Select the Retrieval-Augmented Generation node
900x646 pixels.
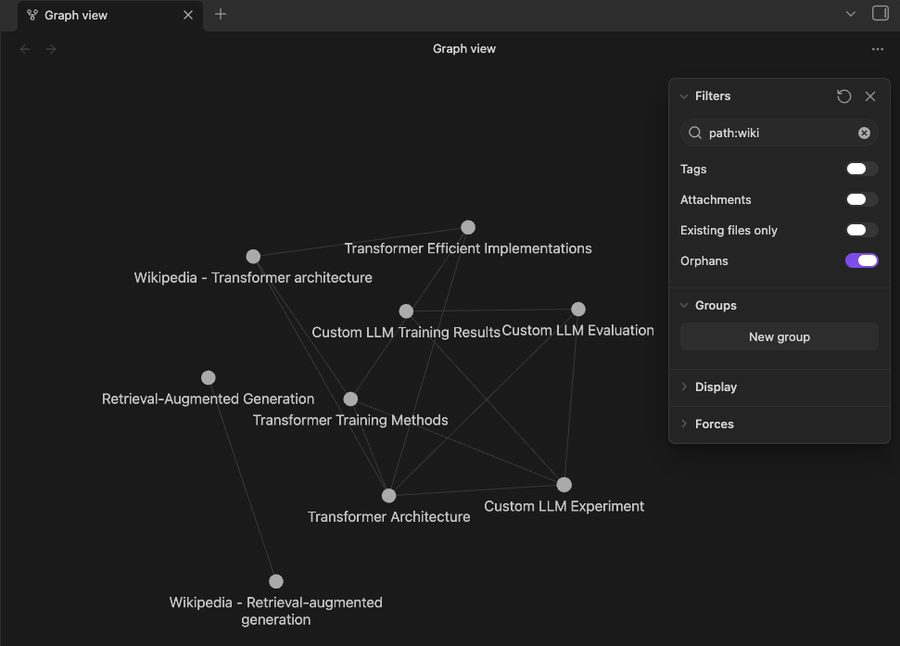coord(208,378)
